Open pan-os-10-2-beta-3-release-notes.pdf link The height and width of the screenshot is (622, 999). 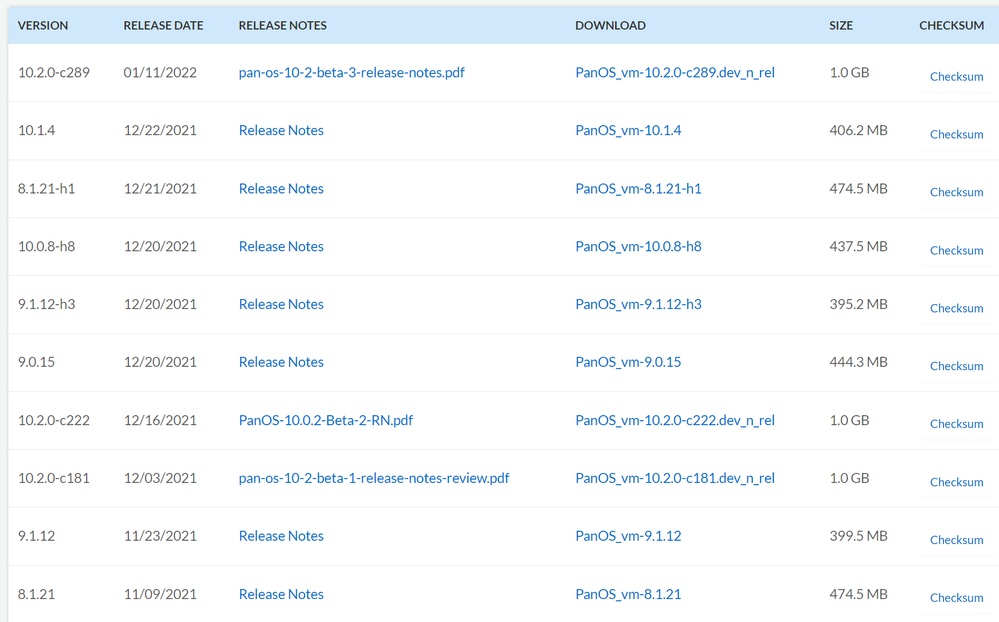tap(351, 73)
